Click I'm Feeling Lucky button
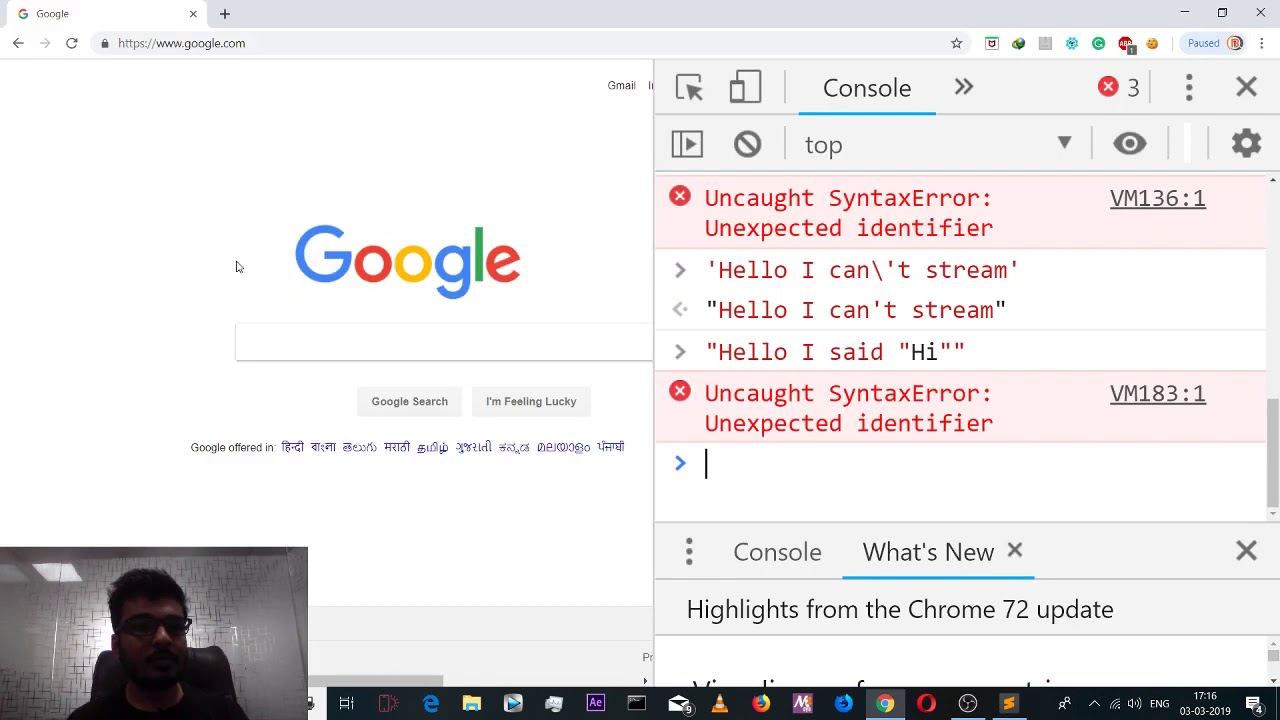The width and height of the screenshot is (1280, 720). pyautogui.click(x=531, y=401)
